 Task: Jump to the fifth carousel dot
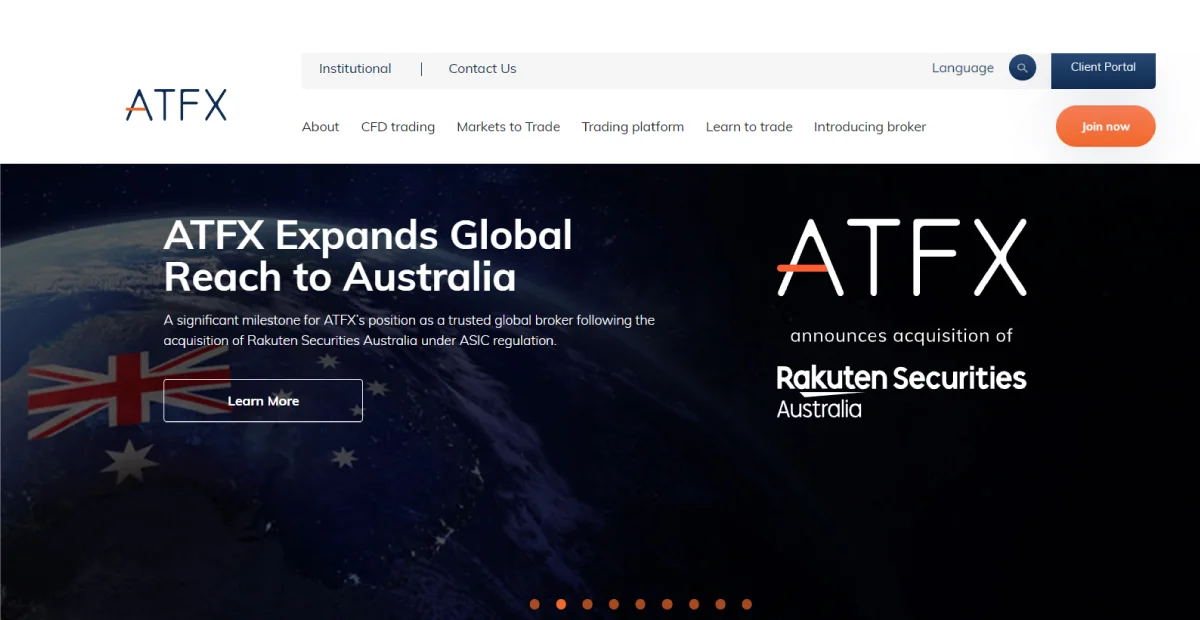pyautogui.click(x=641, y=604)
